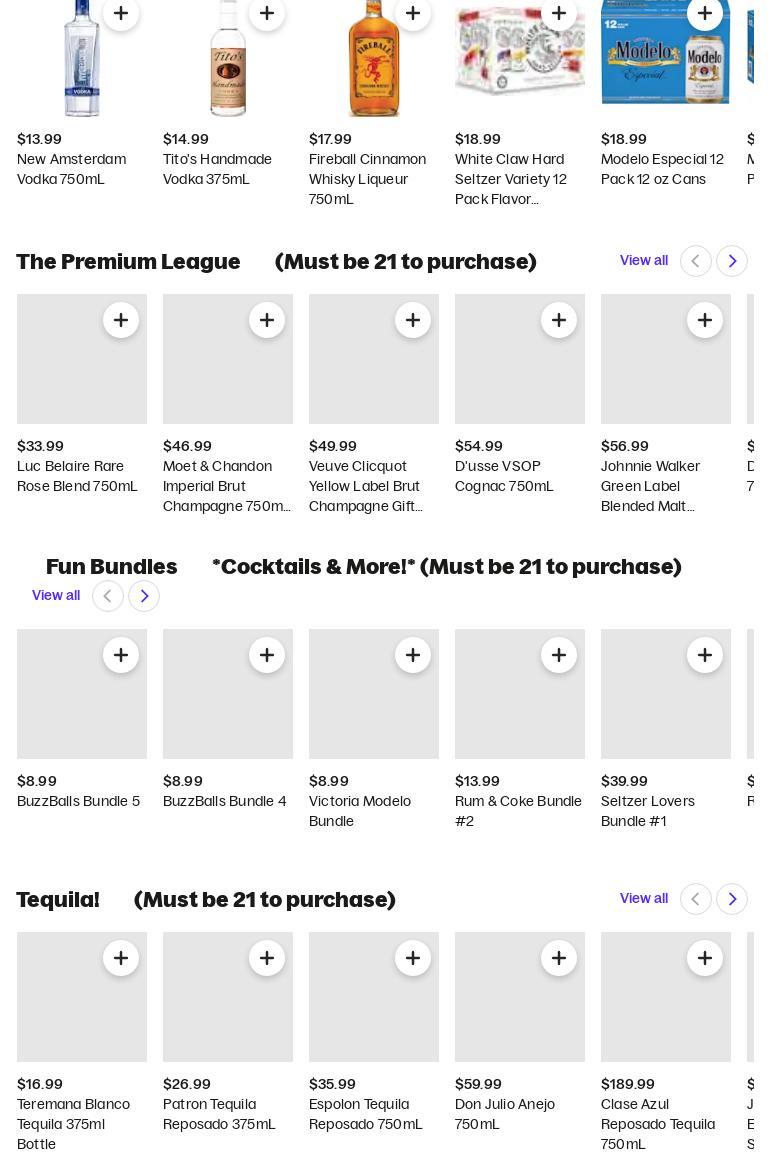This screenshot has width=770, height=1156.
Task: Add Modelo Especial 12 Pack to cart
Action: tap(705, 13)
